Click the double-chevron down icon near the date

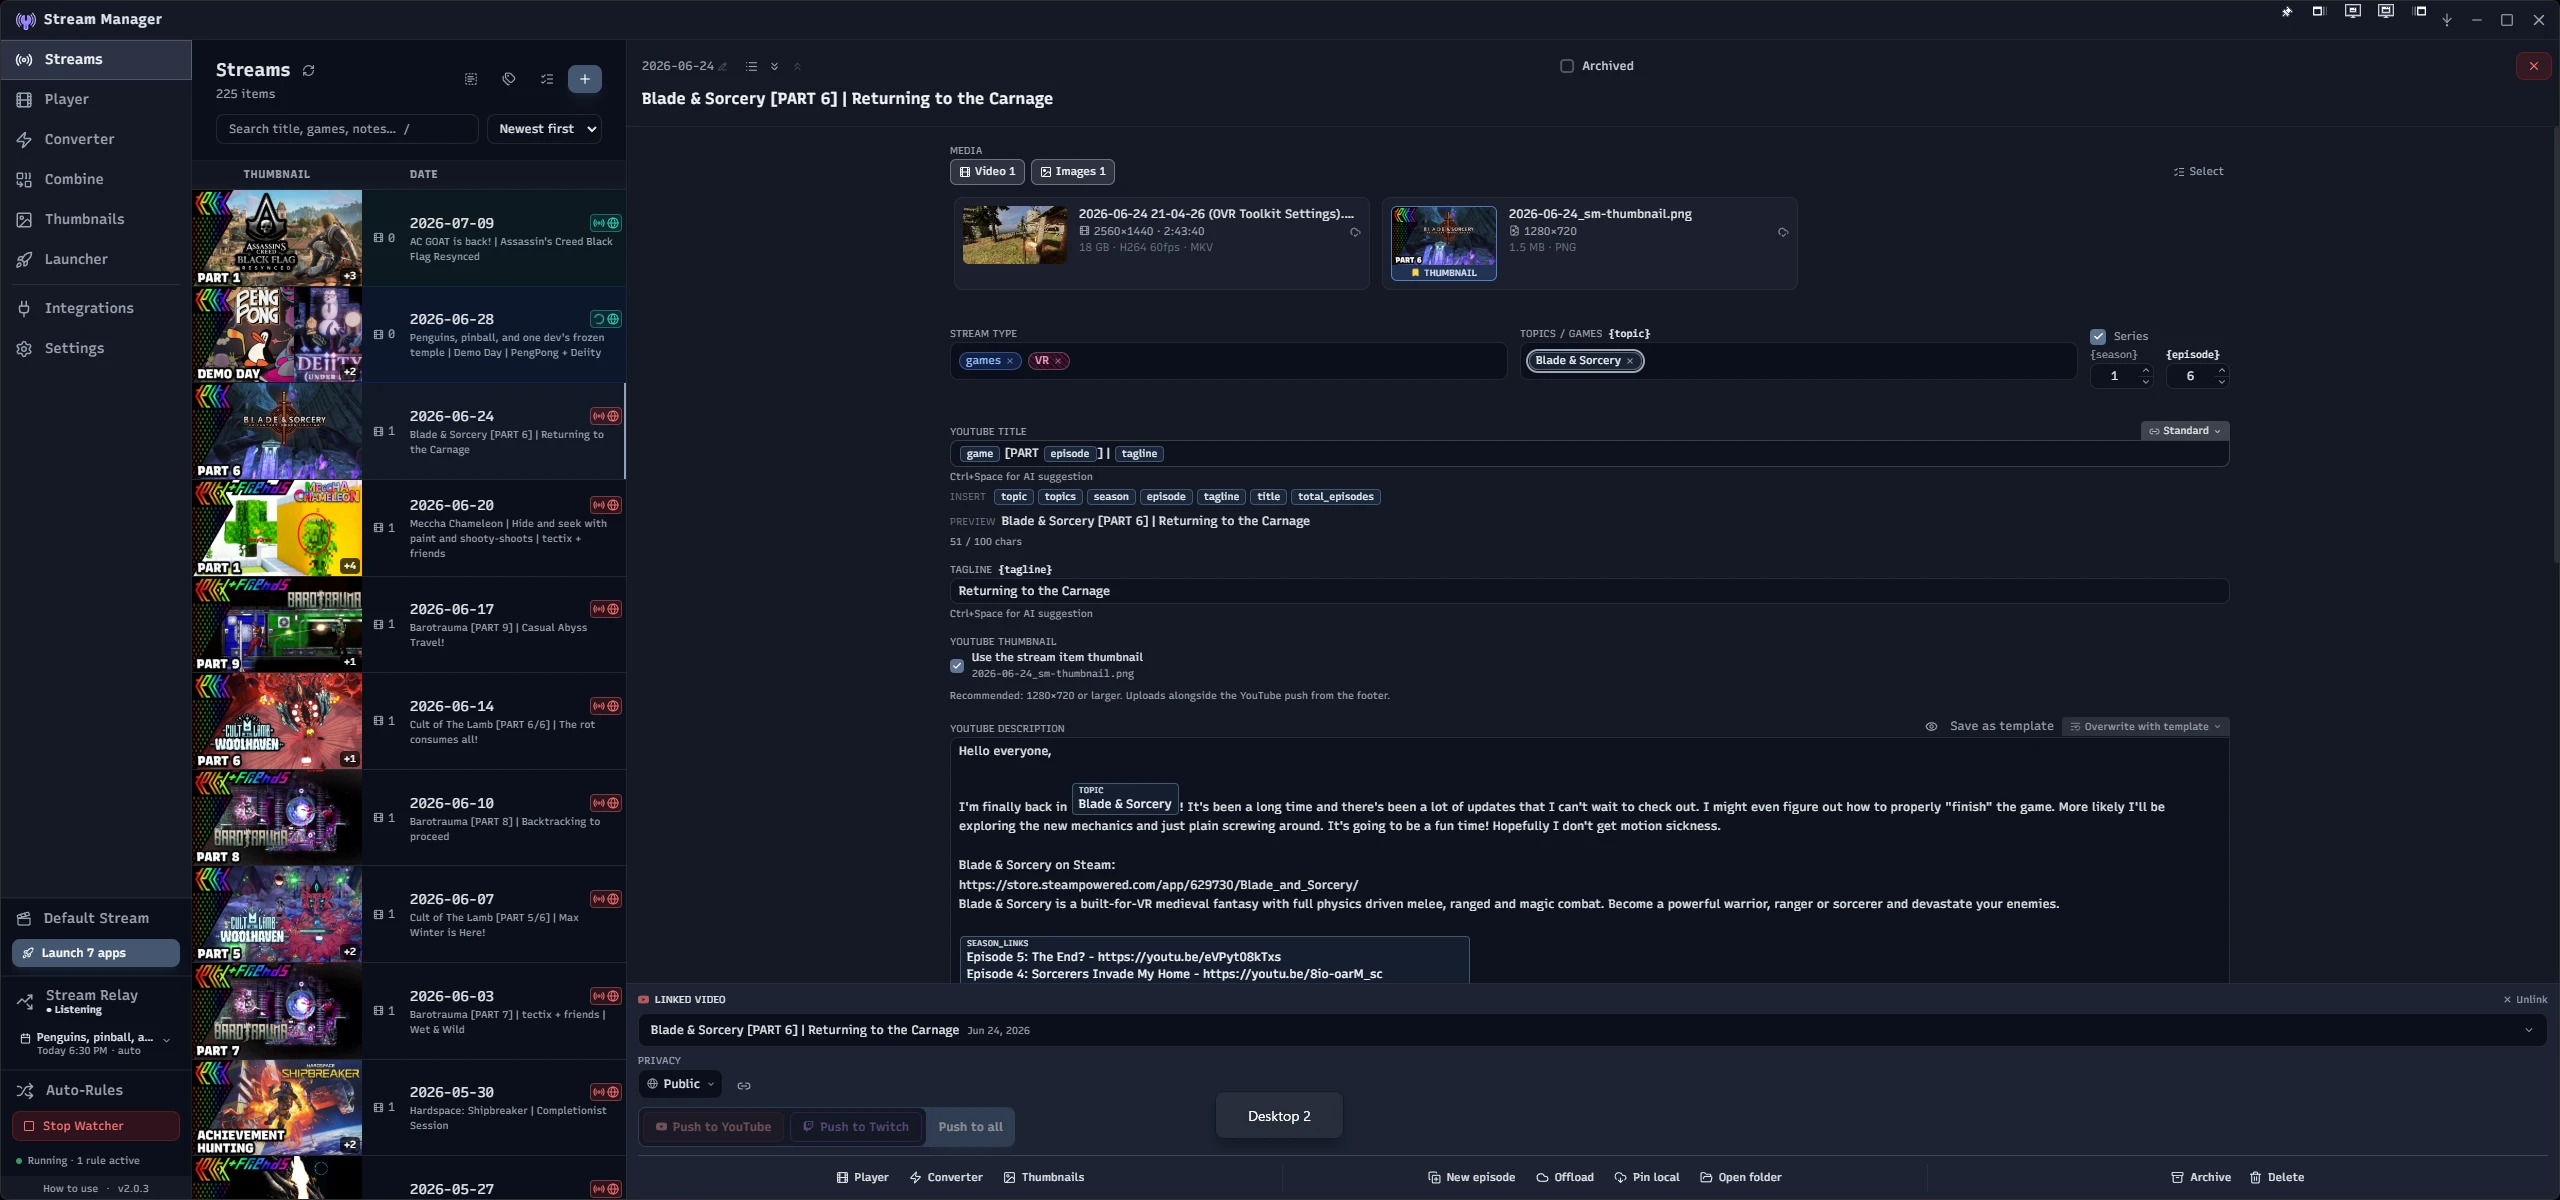pos(774,67)
